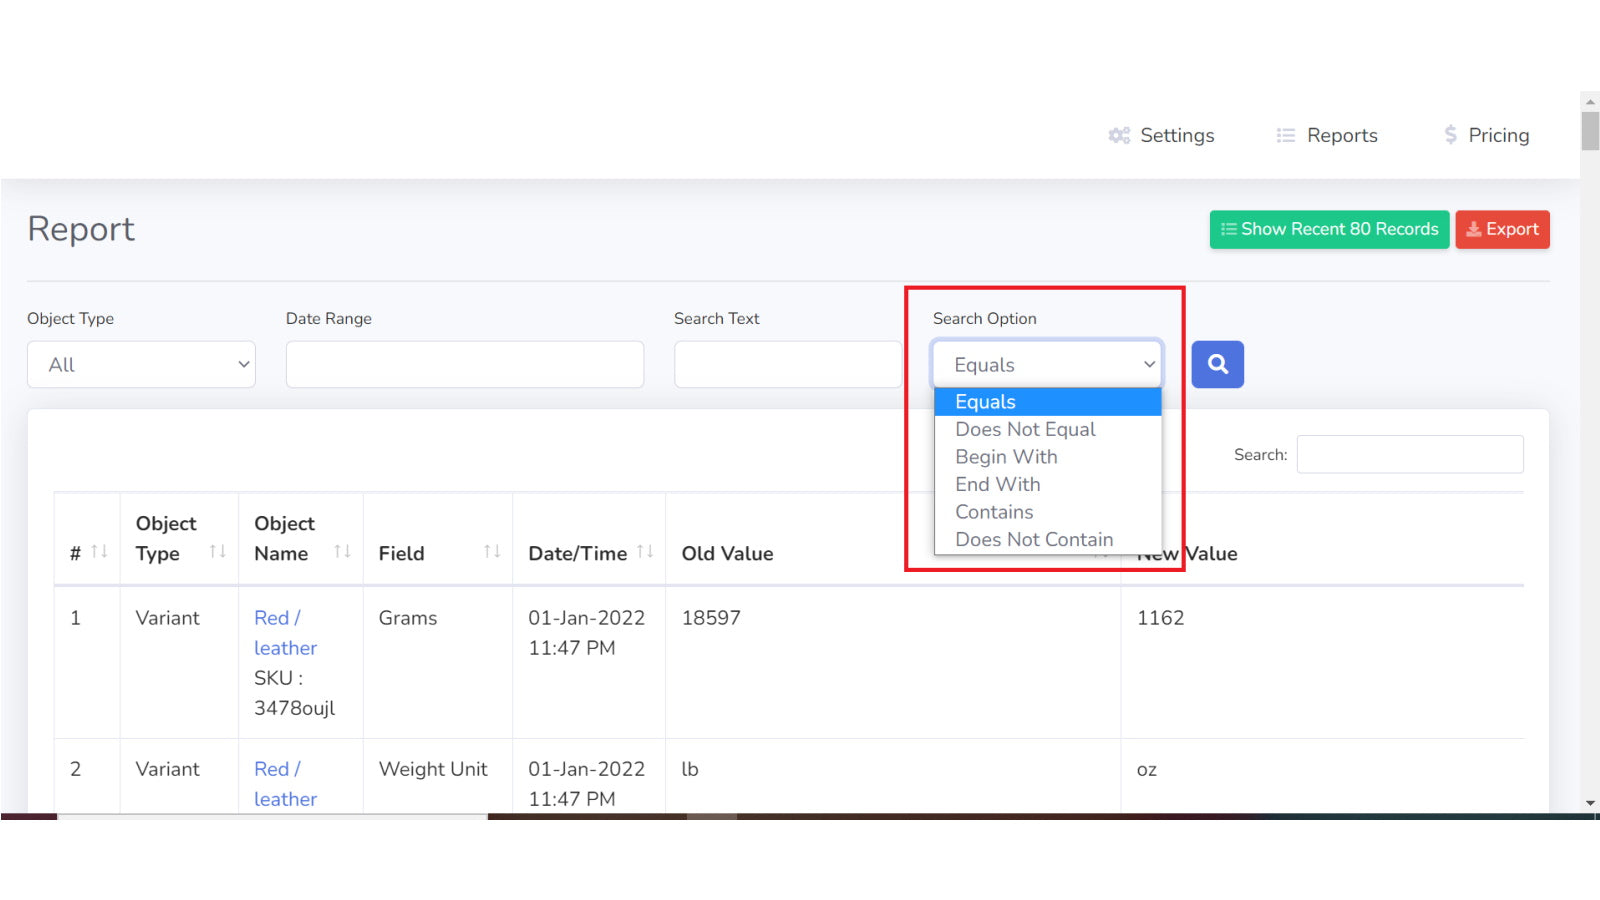Go to Pricing in the navigation bar

pyautogui.click(x=1498, y=134)
